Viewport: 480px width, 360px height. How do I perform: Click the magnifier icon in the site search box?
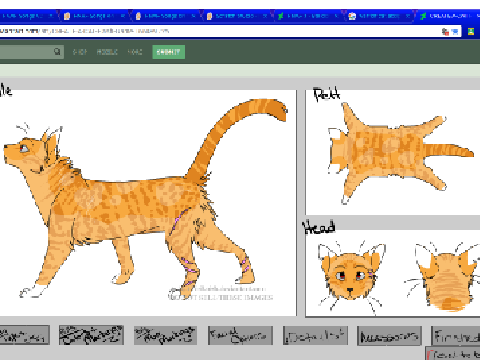point(57,52)
